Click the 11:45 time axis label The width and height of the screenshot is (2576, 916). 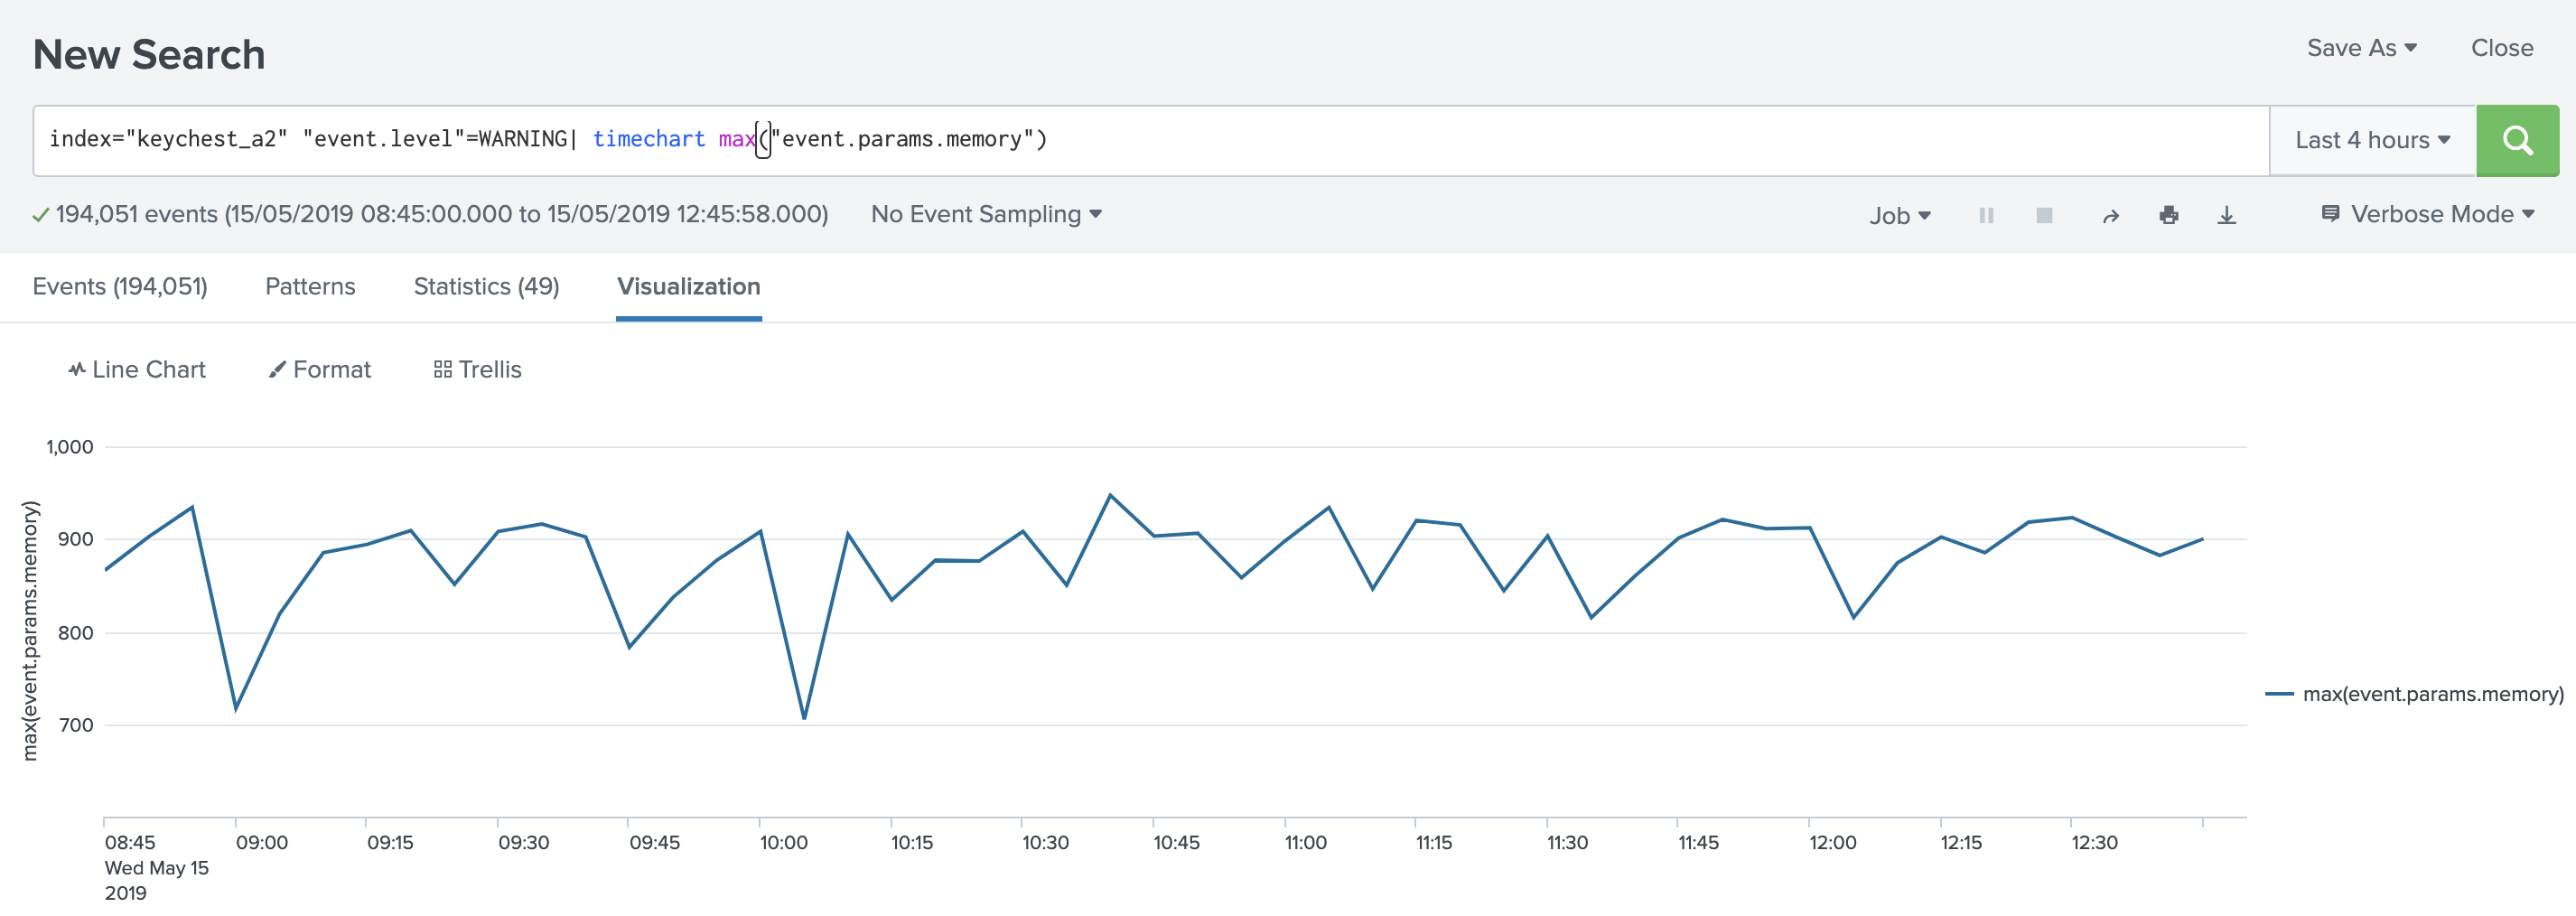click(x=1698, y=843)
